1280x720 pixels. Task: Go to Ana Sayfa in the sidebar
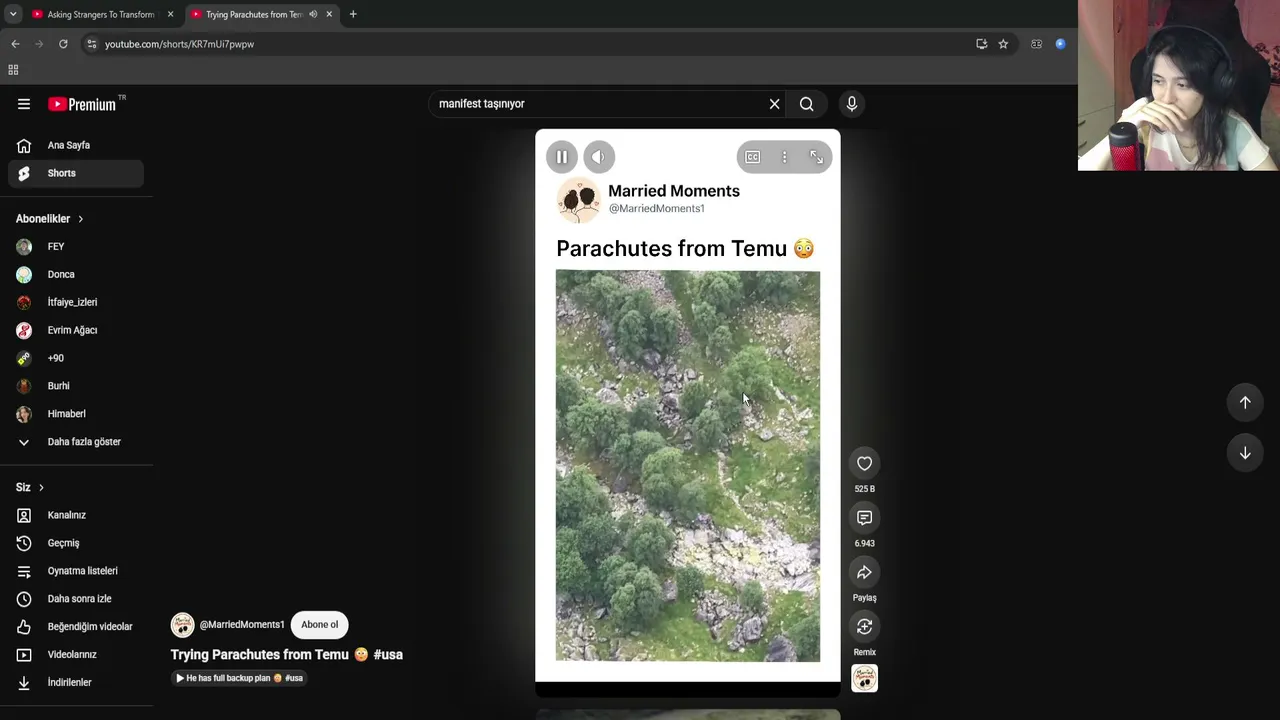pos(76,145)
